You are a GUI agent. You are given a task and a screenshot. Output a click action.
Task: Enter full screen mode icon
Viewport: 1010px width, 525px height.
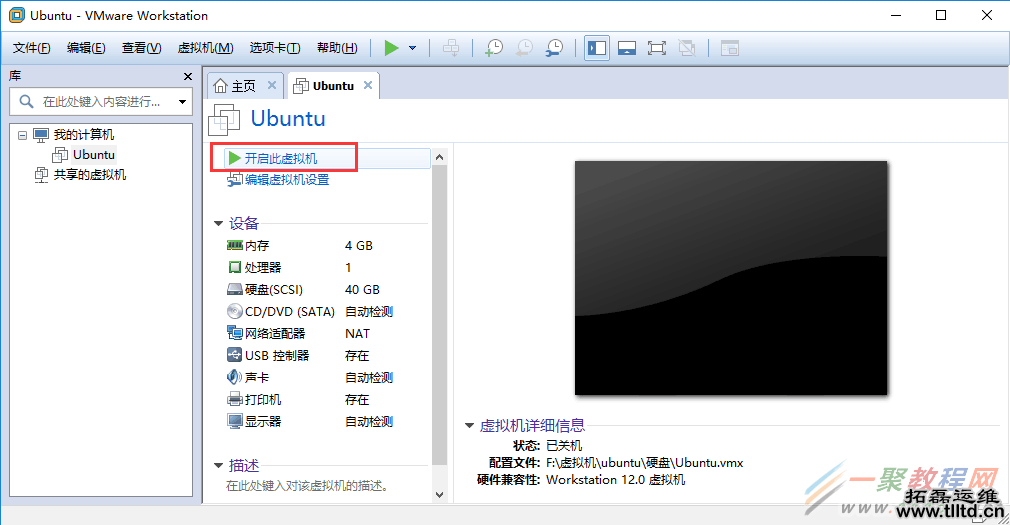(656, 48)
